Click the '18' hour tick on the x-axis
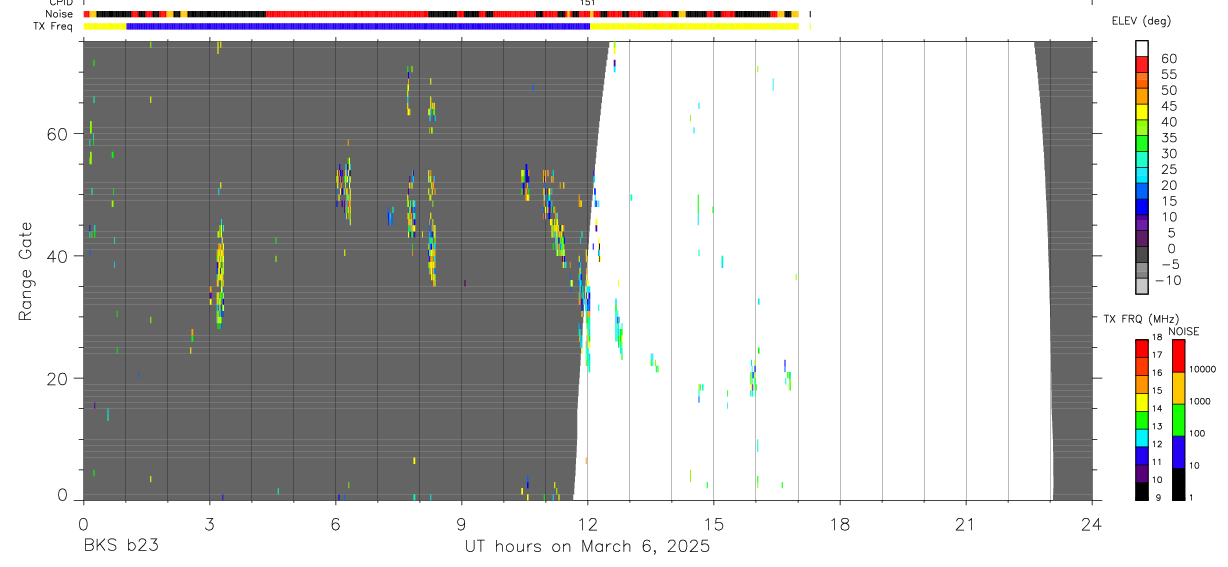The width and height of the screenshot is (1228, 567). coord(840,523)
